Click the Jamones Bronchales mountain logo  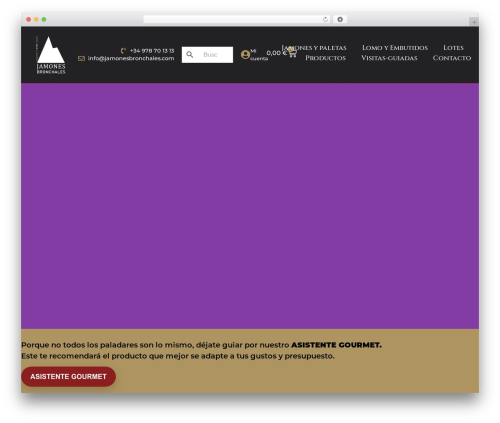coord(51,55)
